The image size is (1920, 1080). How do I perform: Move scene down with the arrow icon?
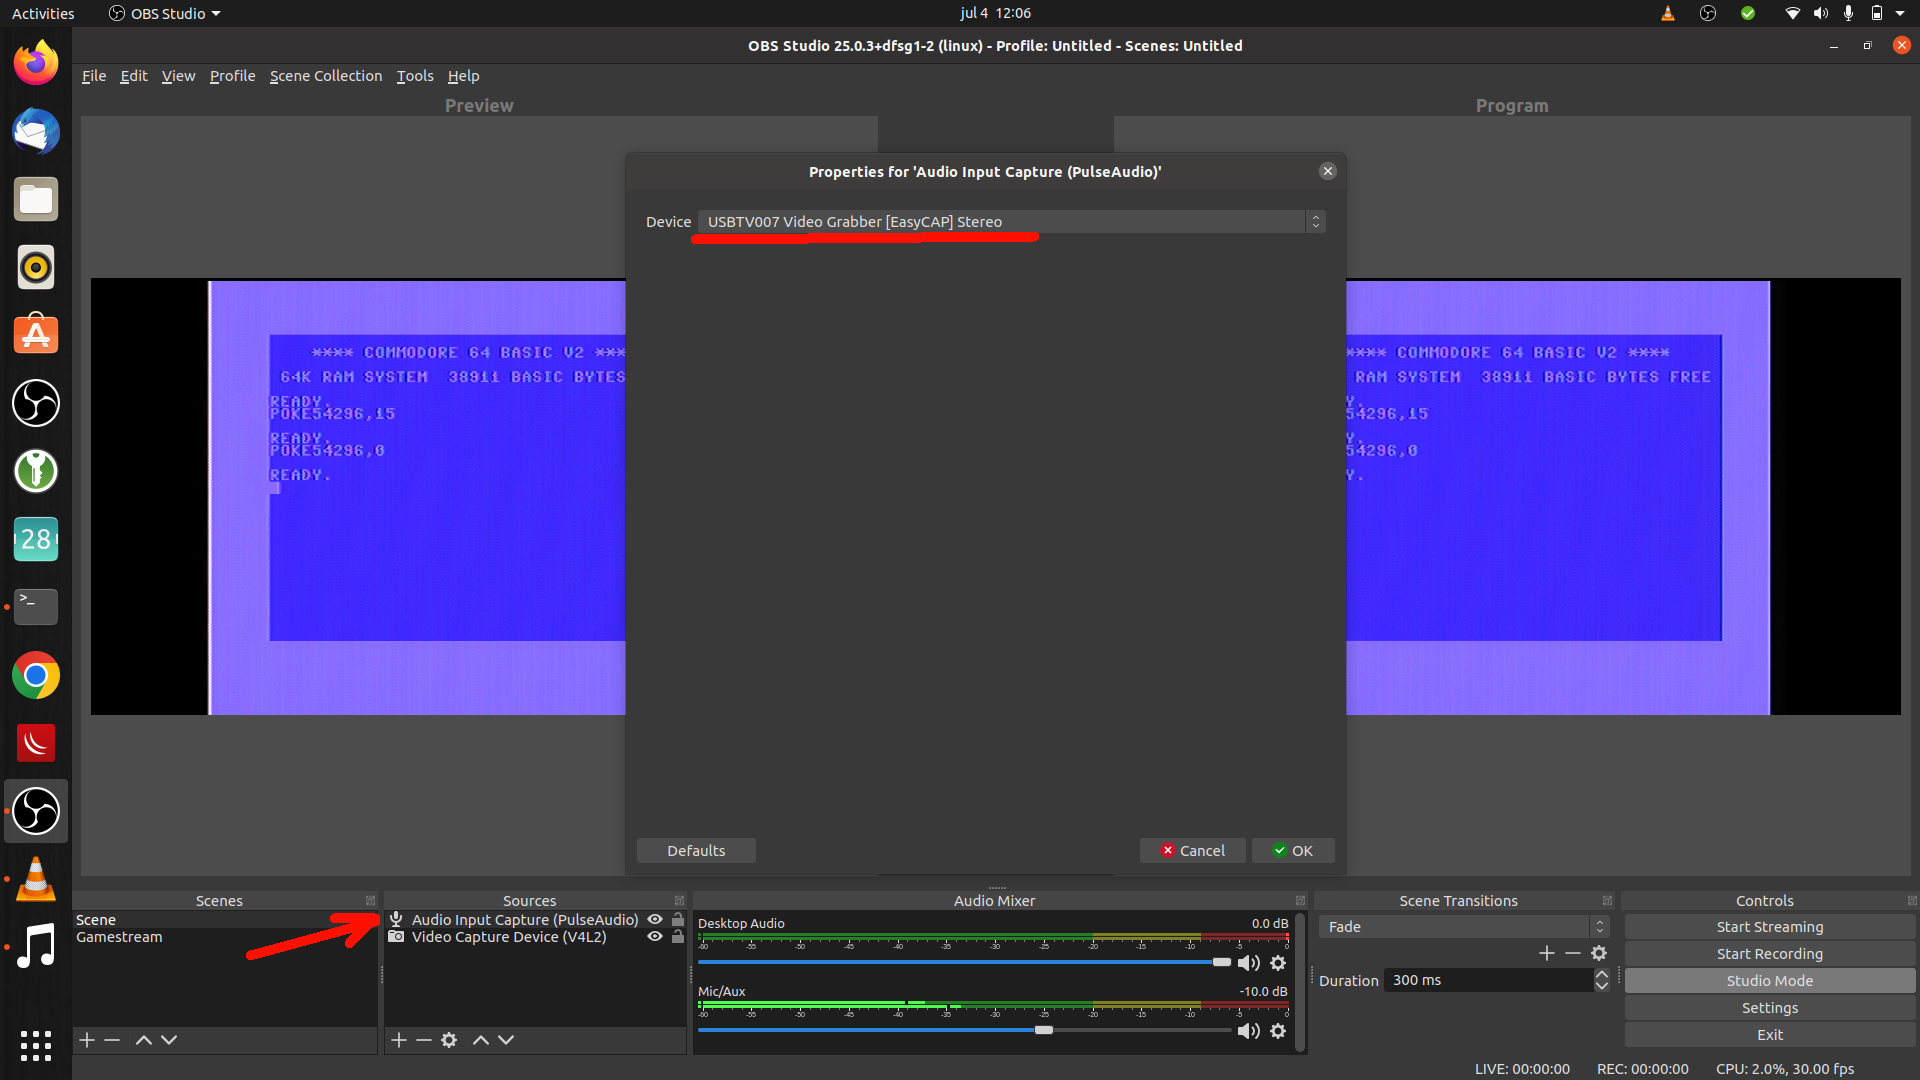(x=169, y=1040)
